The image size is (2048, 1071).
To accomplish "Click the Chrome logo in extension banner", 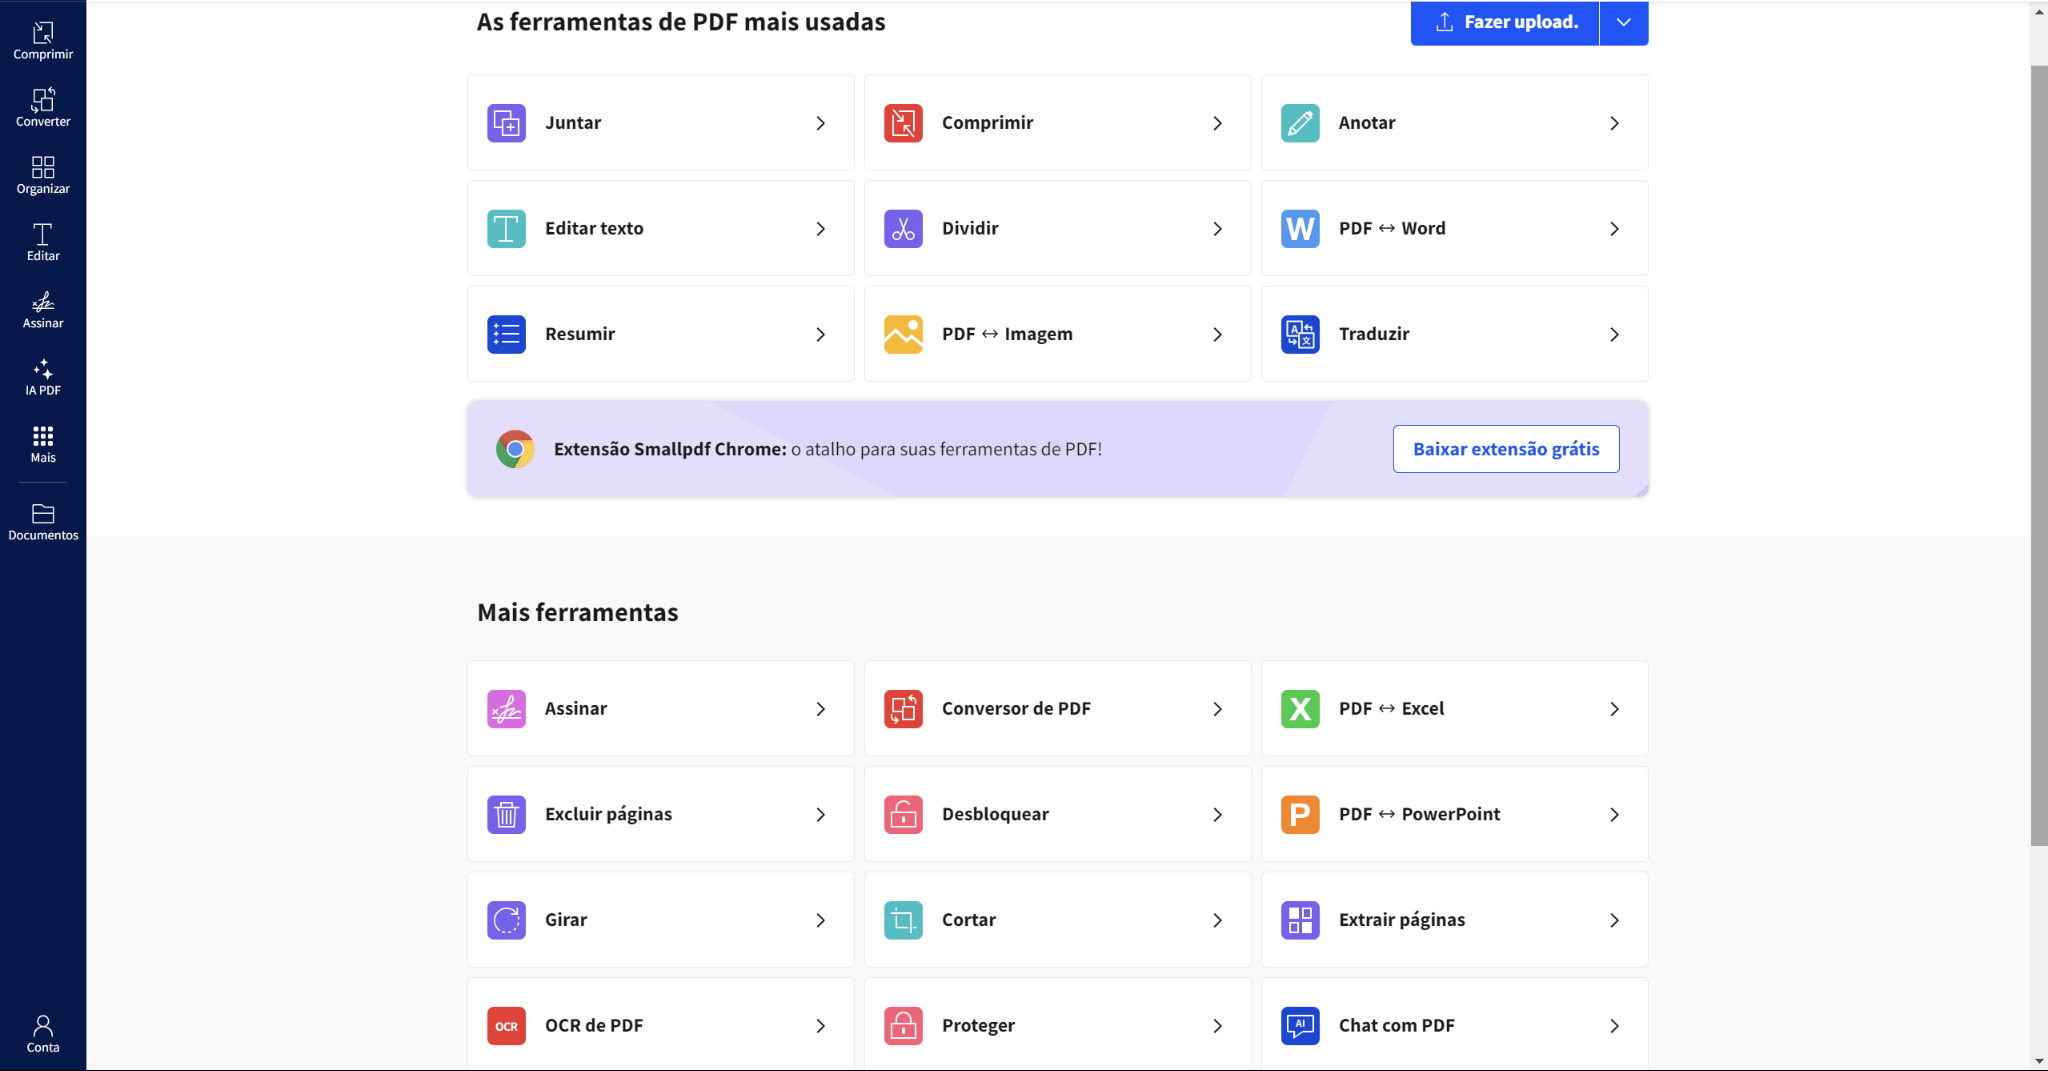I will pyautogui.click(x=515, y=450).
